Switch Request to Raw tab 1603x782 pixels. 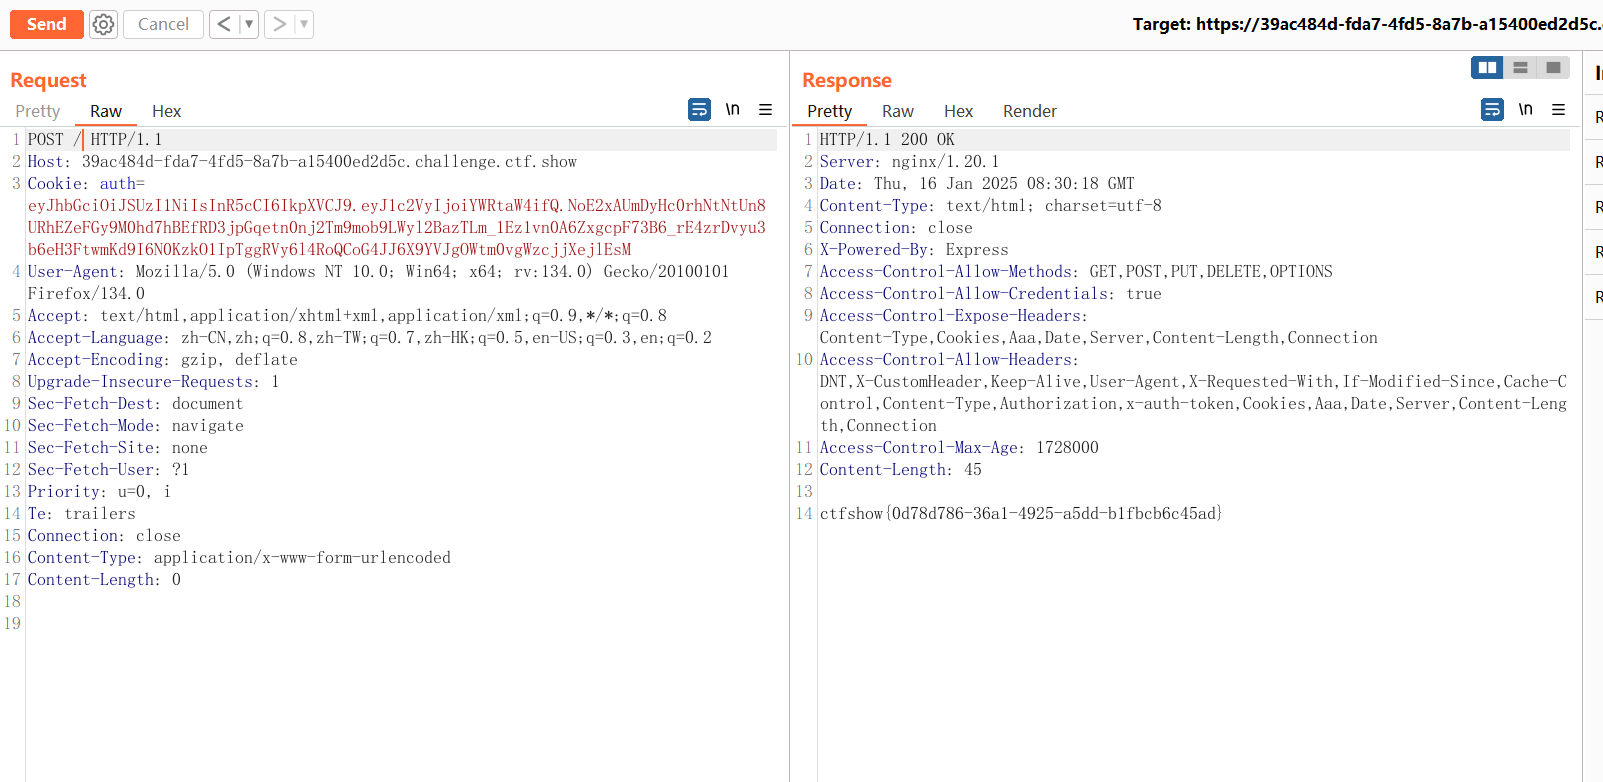[106, 111]
